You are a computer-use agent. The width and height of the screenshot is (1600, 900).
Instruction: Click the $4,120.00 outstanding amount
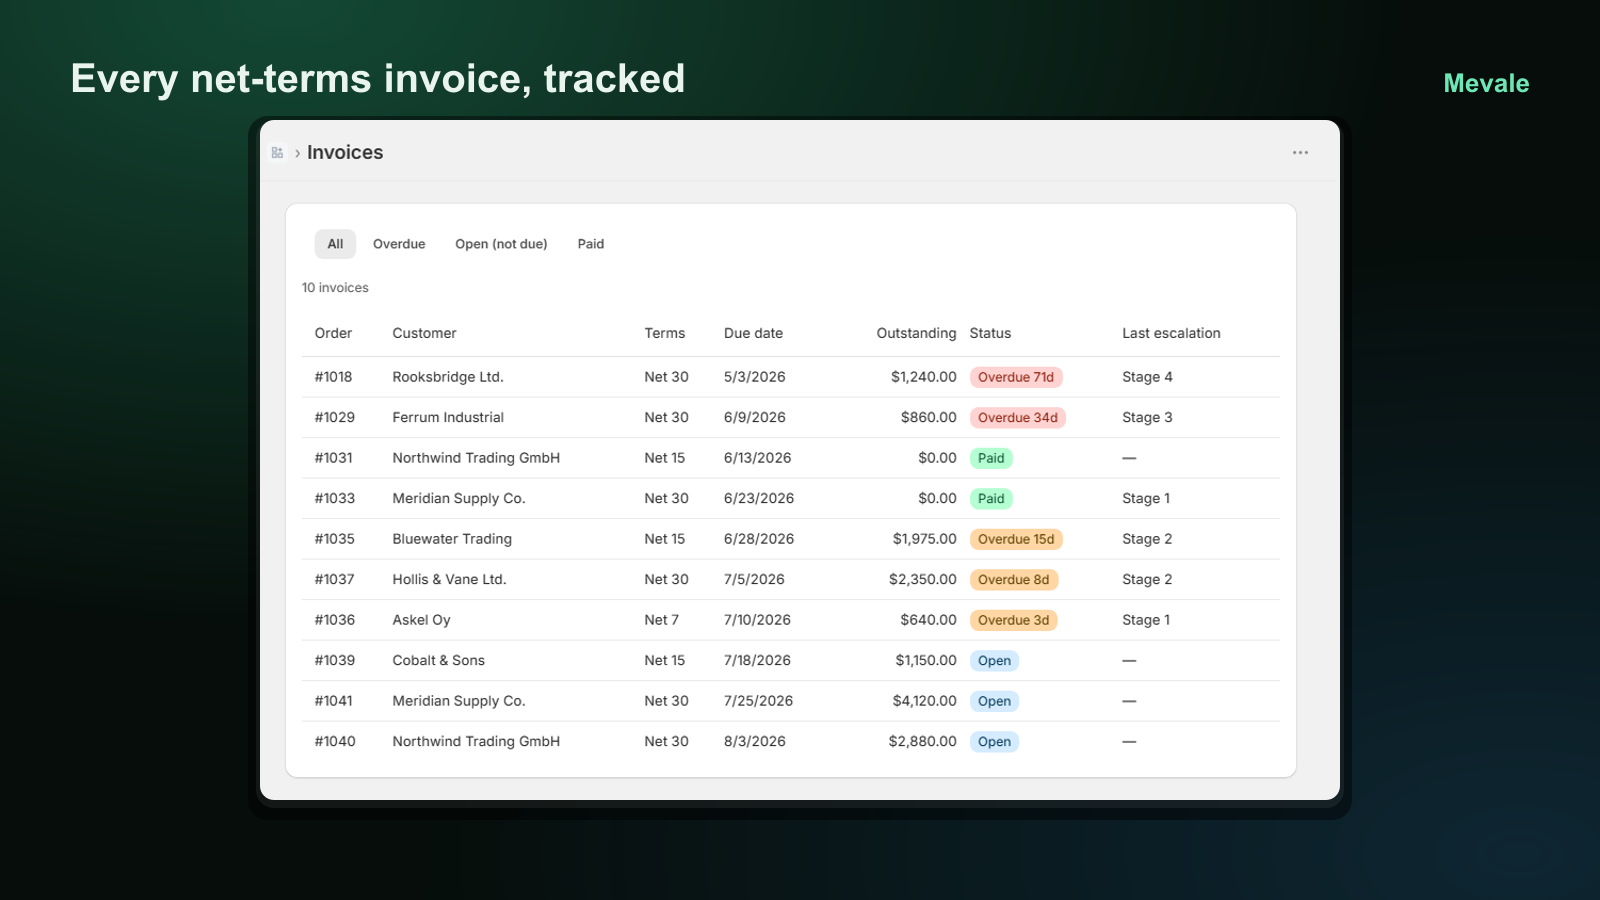click(x=925, y=701)
